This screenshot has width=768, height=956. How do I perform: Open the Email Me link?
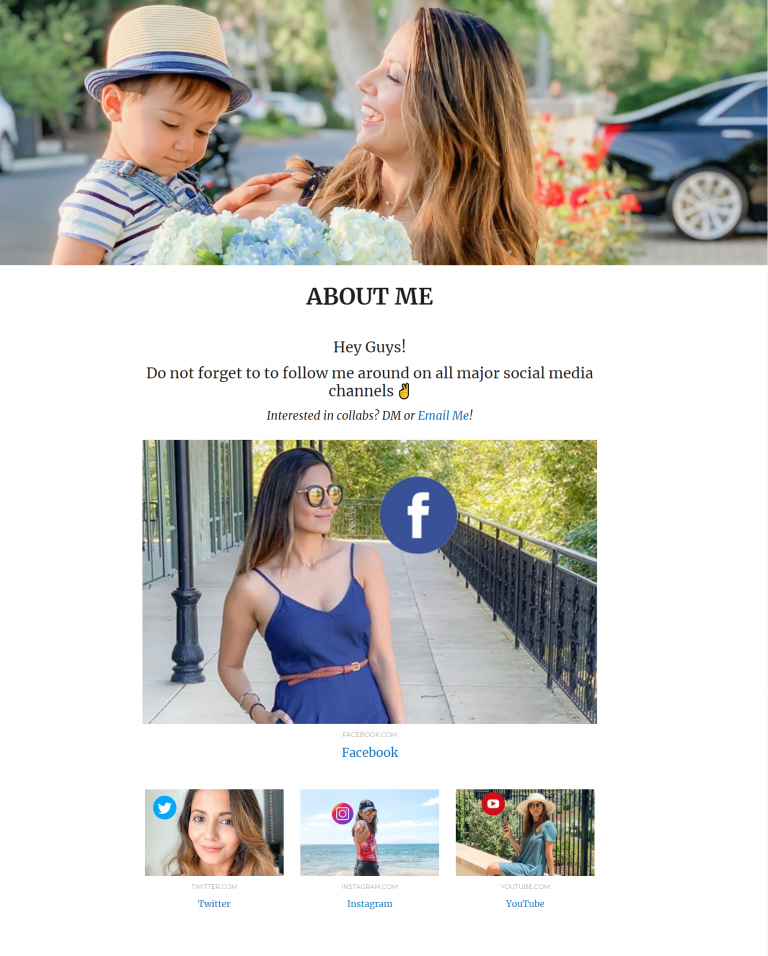(443, 415)
